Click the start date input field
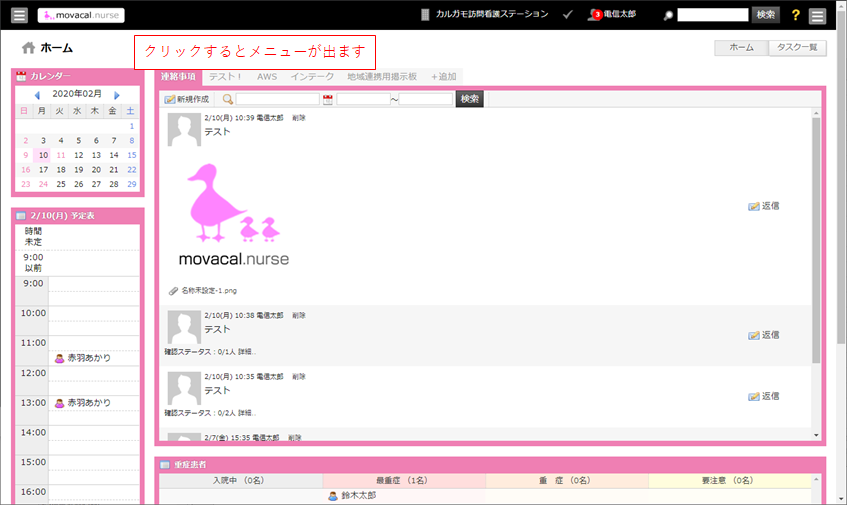Screen dimensions: 847x505 click(363, 99)
